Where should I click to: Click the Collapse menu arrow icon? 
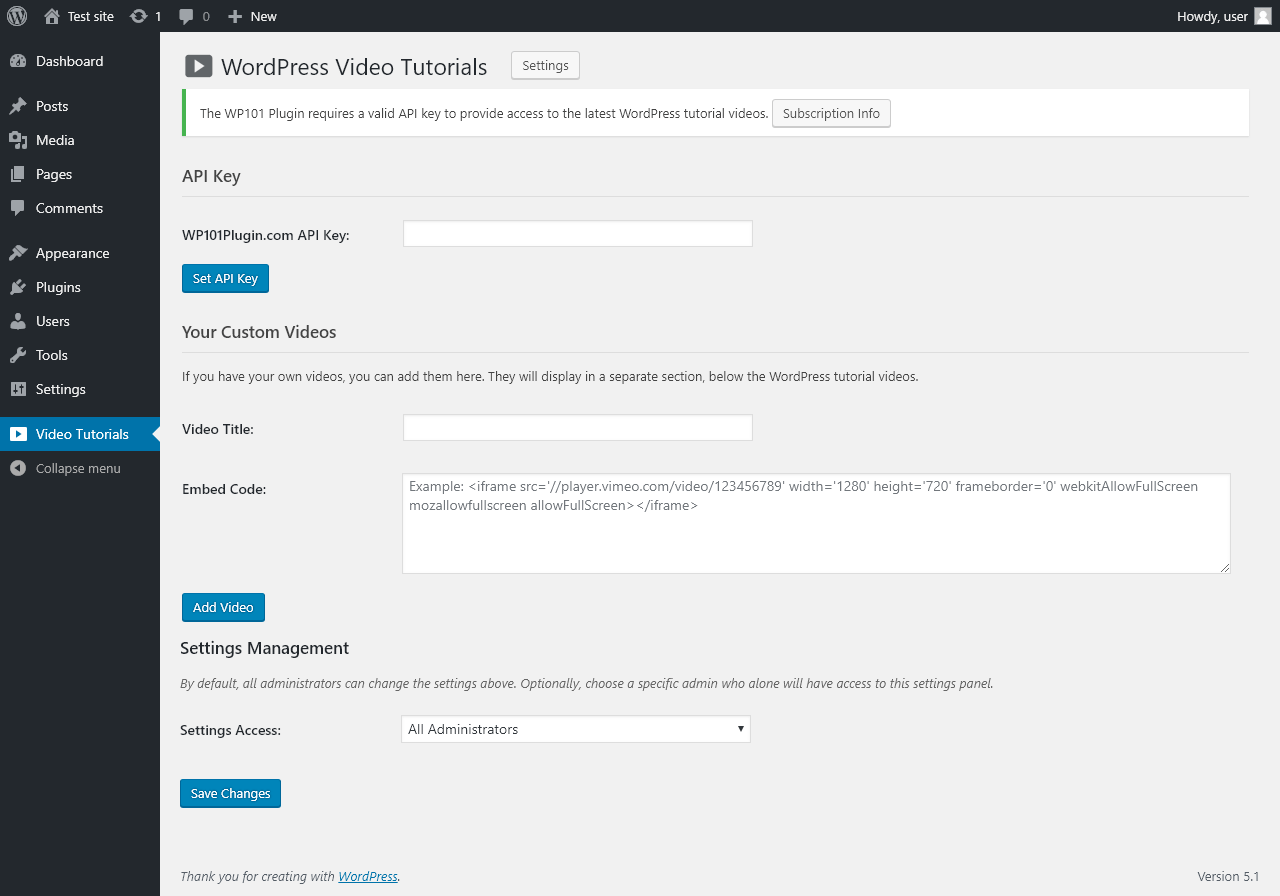[x=18, y=468]
